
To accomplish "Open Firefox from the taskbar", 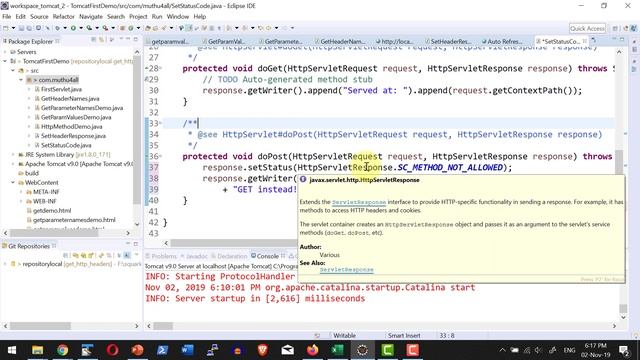I will (312, 350).
